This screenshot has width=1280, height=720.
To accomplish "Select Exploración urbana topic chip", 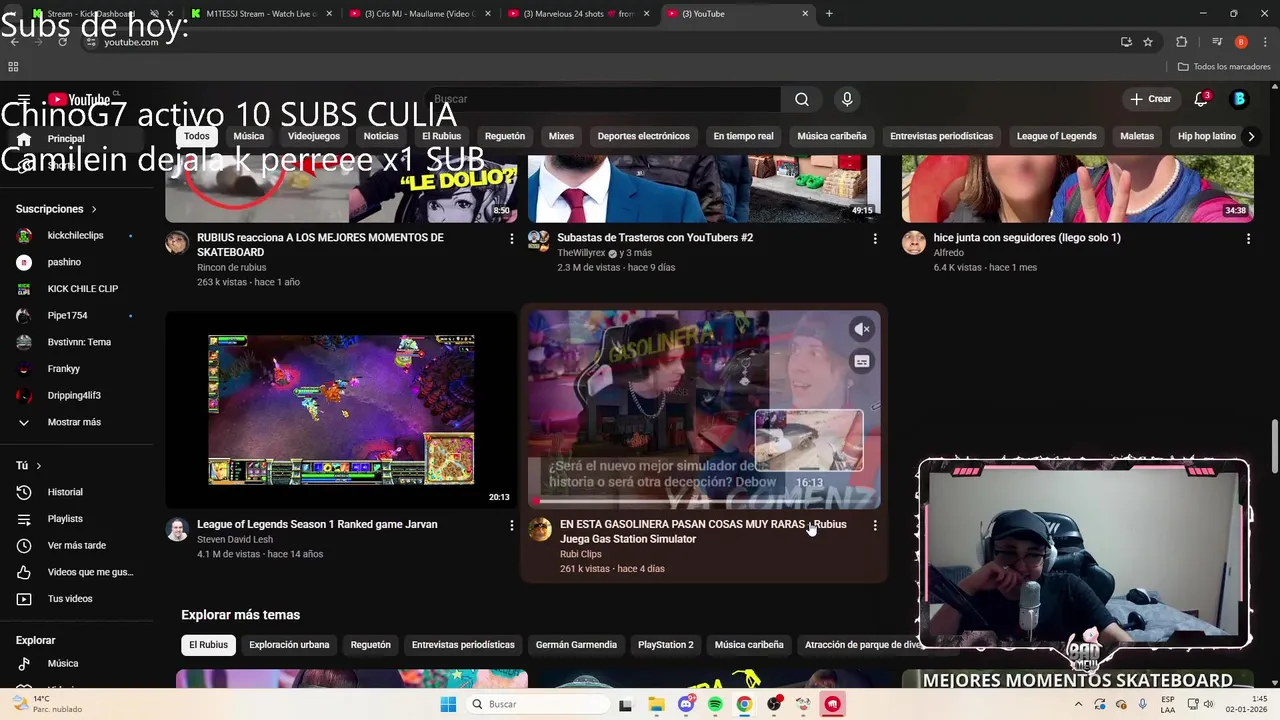I will 289,645.
